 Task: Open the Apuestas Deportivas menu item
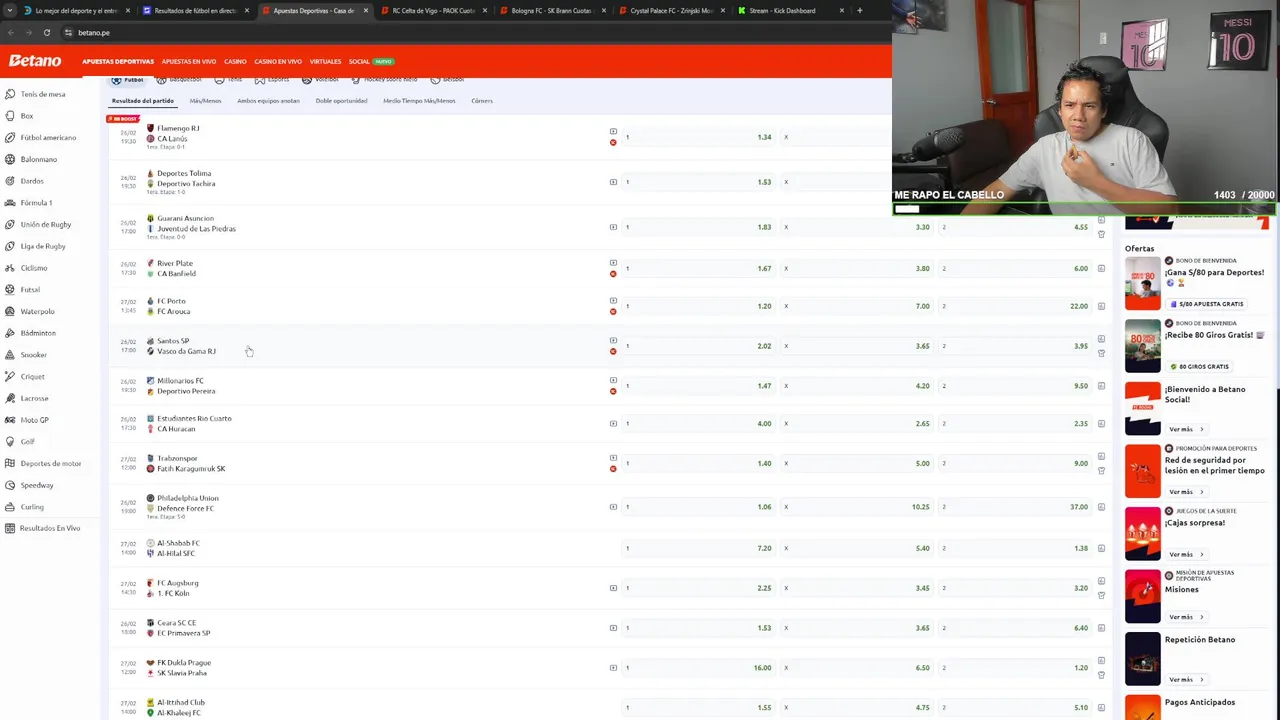coord(118,62)
